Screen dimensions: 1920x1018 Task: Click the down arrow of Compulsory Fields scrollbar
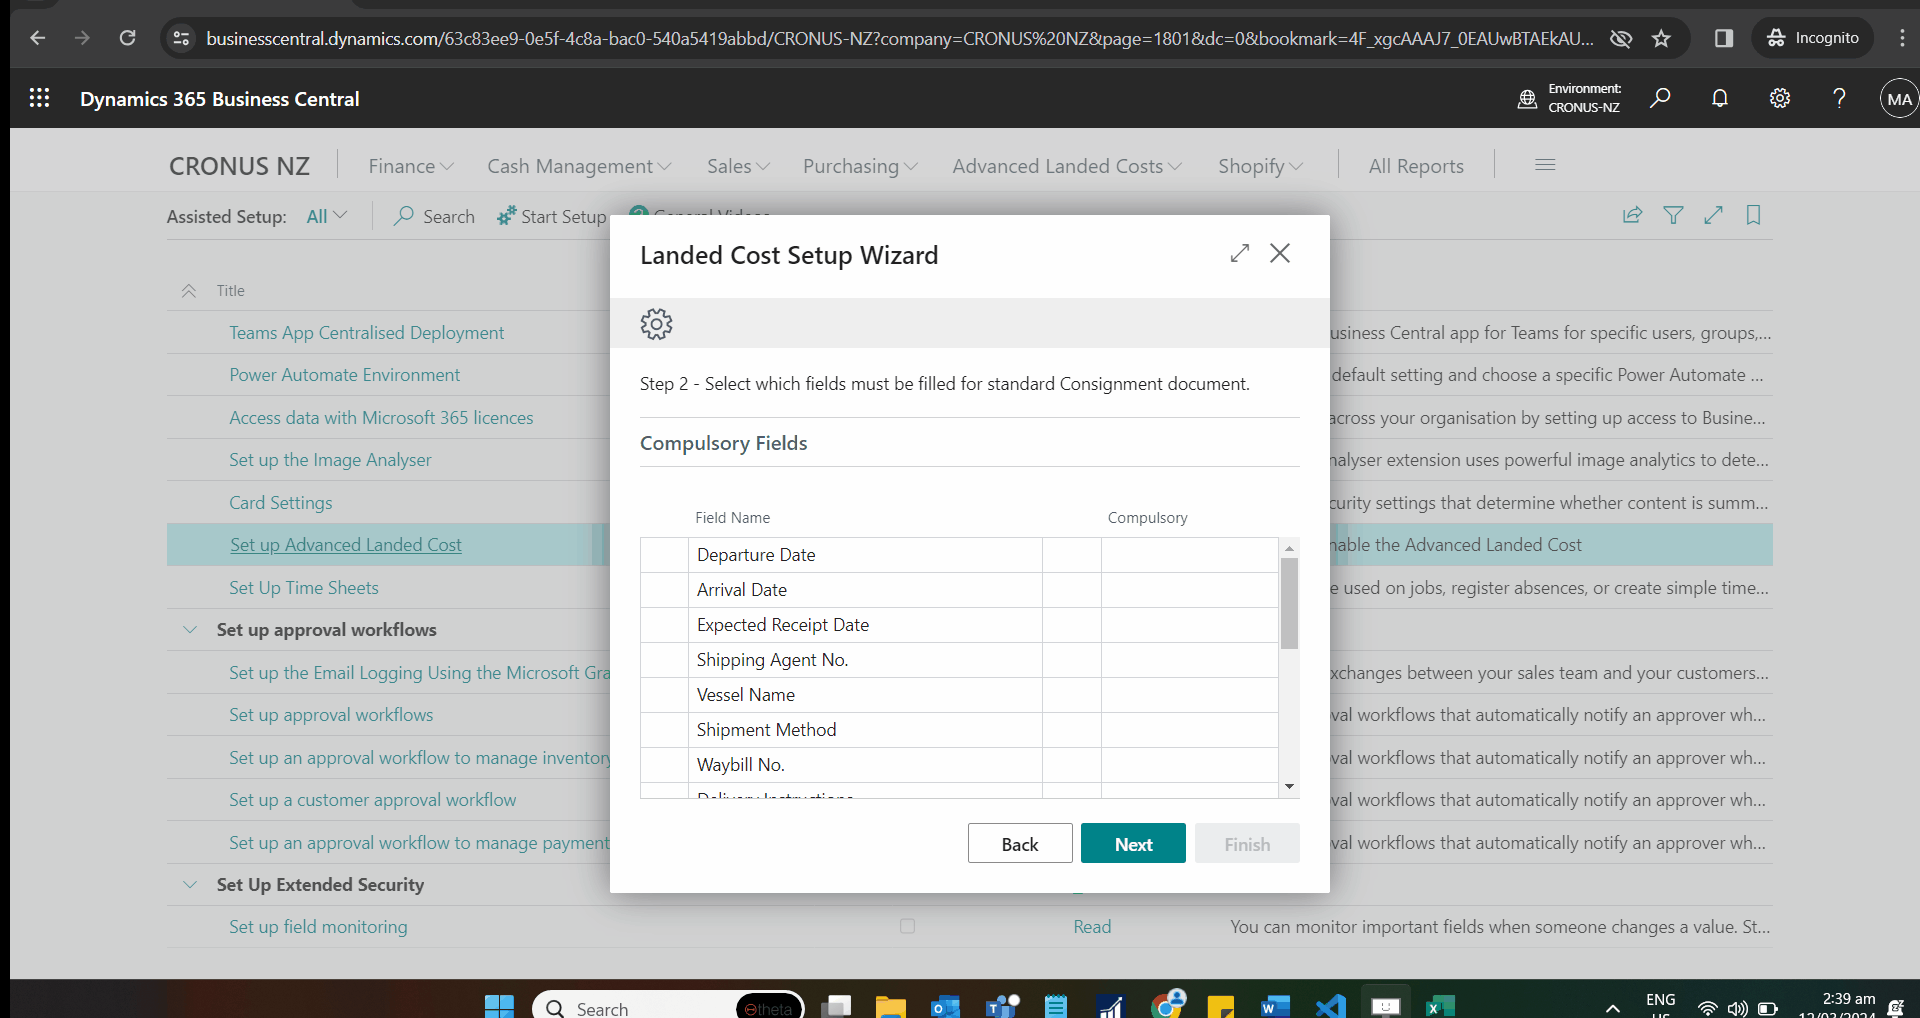pyautogui.click(x=1289, y=786)
